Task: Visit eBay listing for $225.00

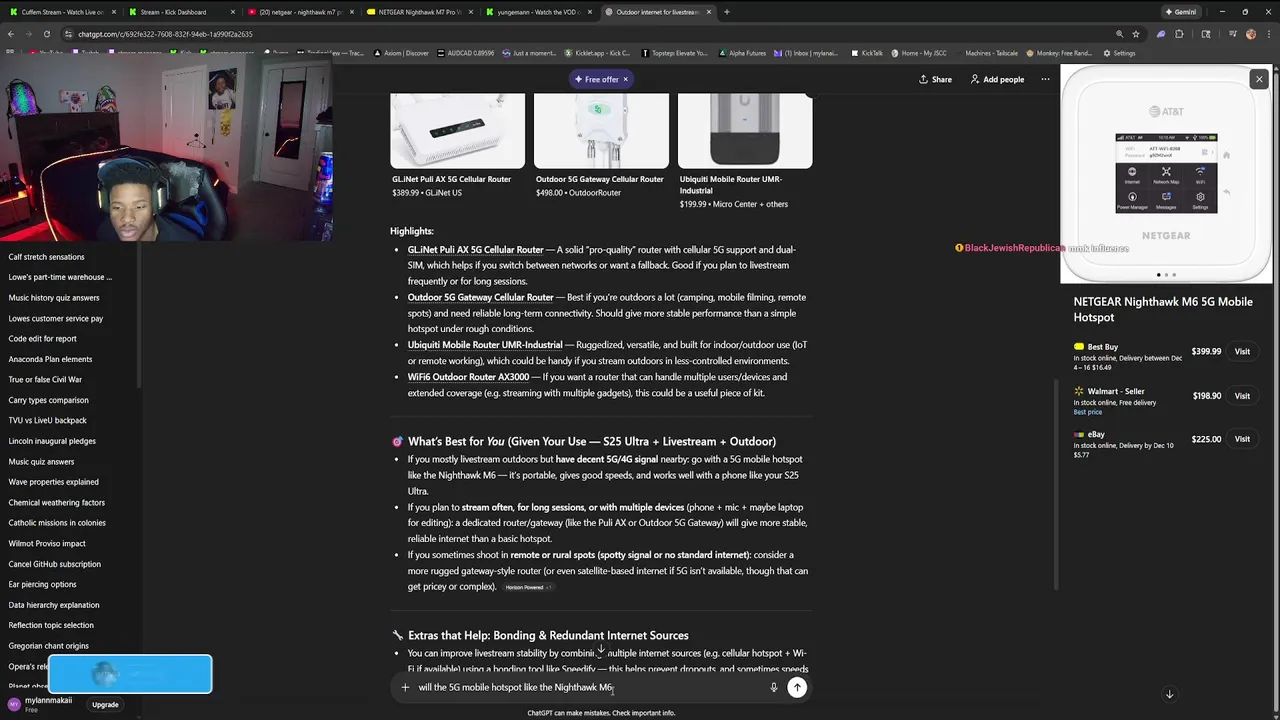Action: point(1242,439)
